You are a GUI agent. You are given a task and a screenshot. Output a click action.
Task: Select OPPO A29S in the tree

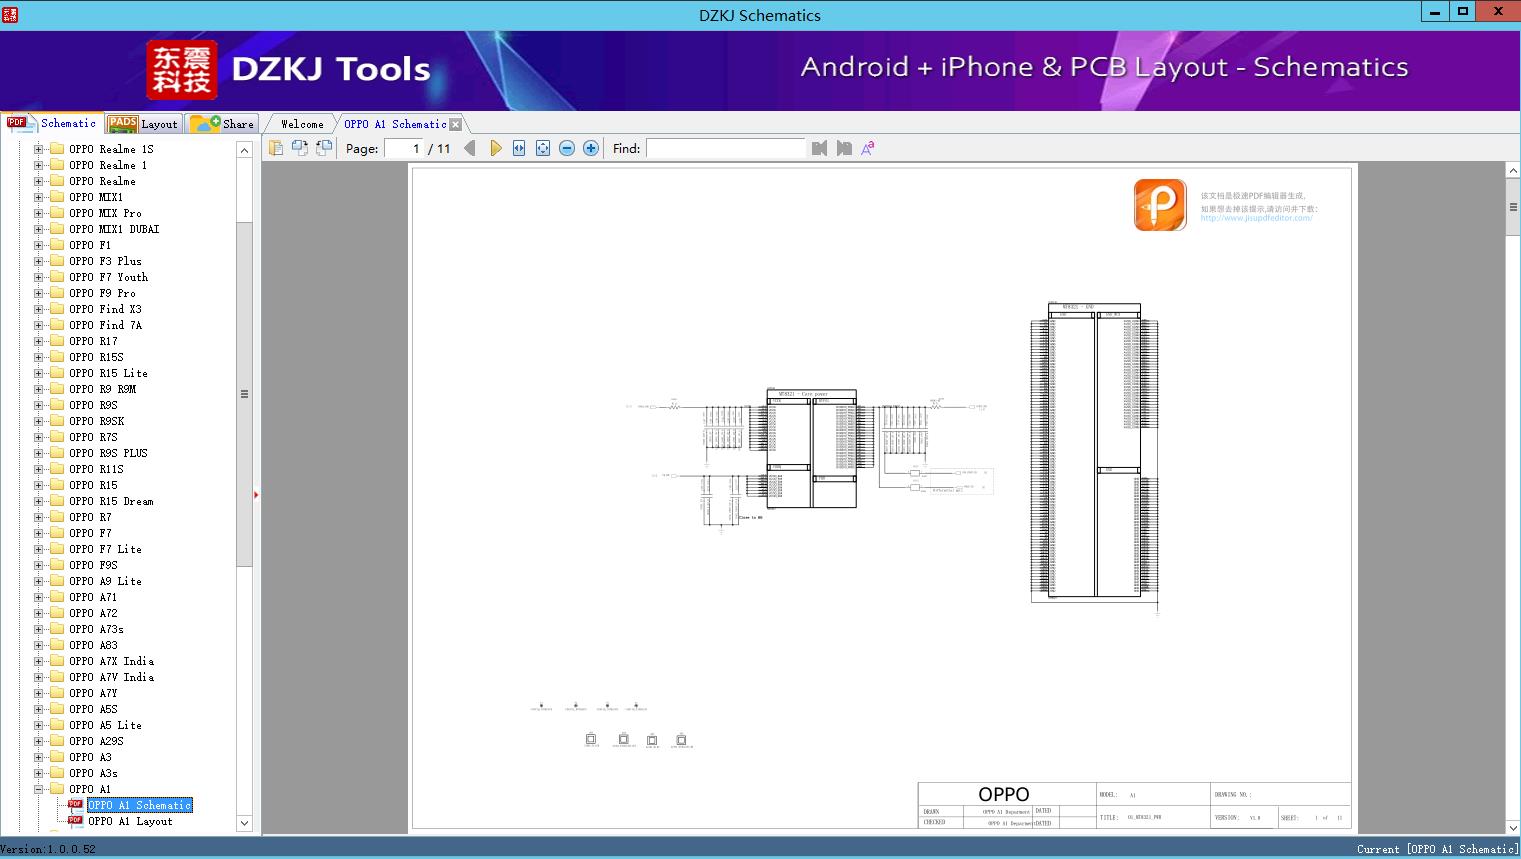point(96,741)
